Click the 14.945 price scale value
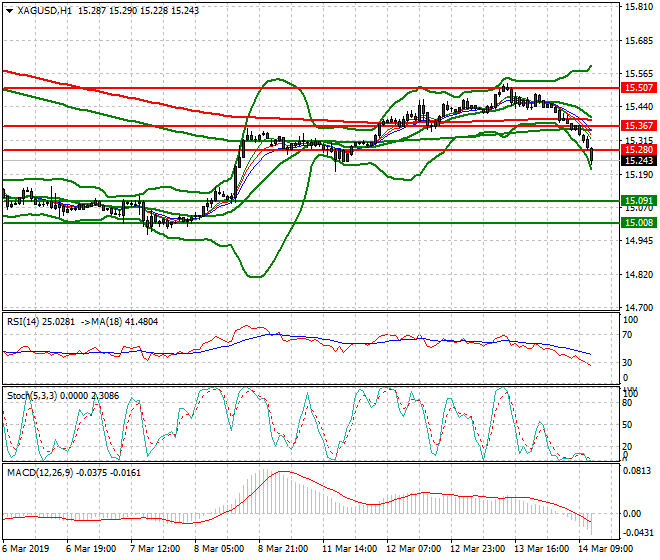The image size is (660, 560). pos(639,241)
